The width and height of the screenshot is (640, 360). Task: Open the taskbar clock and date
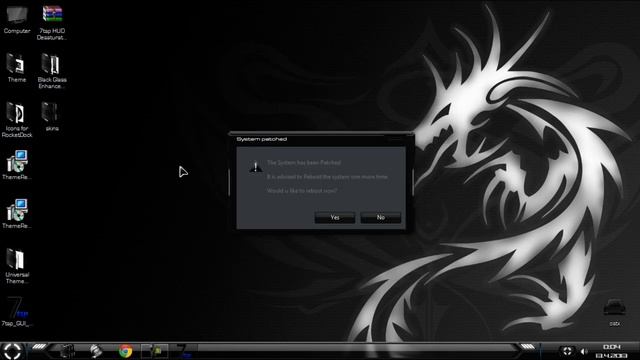click(x=611, y=351)
